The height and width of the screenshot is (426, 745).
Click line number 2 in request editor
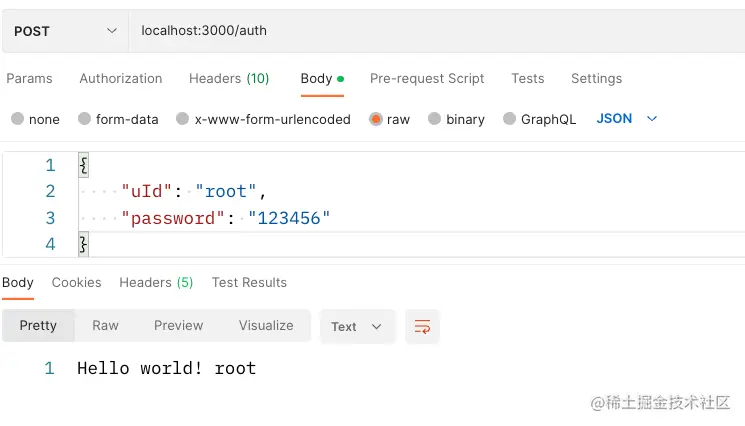[50, 191]
